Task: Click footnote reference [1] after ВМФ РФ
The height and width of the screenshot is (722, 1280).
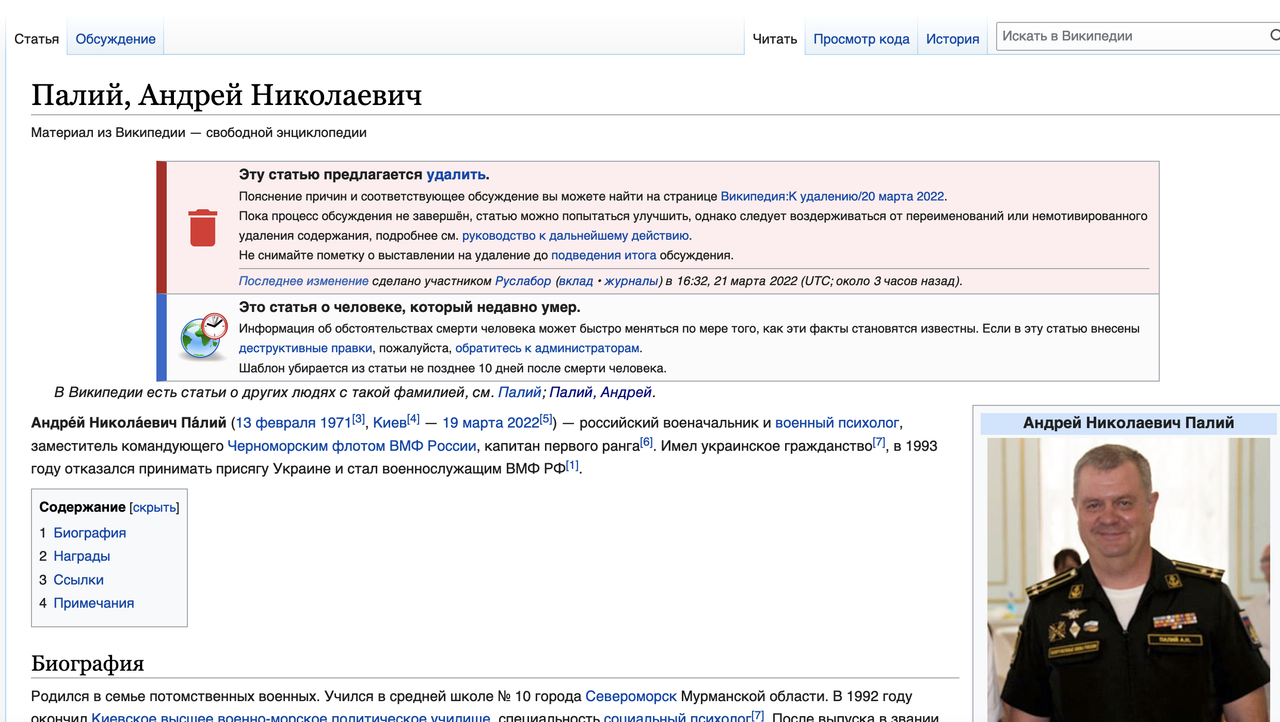Action: [x=573, y=465]
